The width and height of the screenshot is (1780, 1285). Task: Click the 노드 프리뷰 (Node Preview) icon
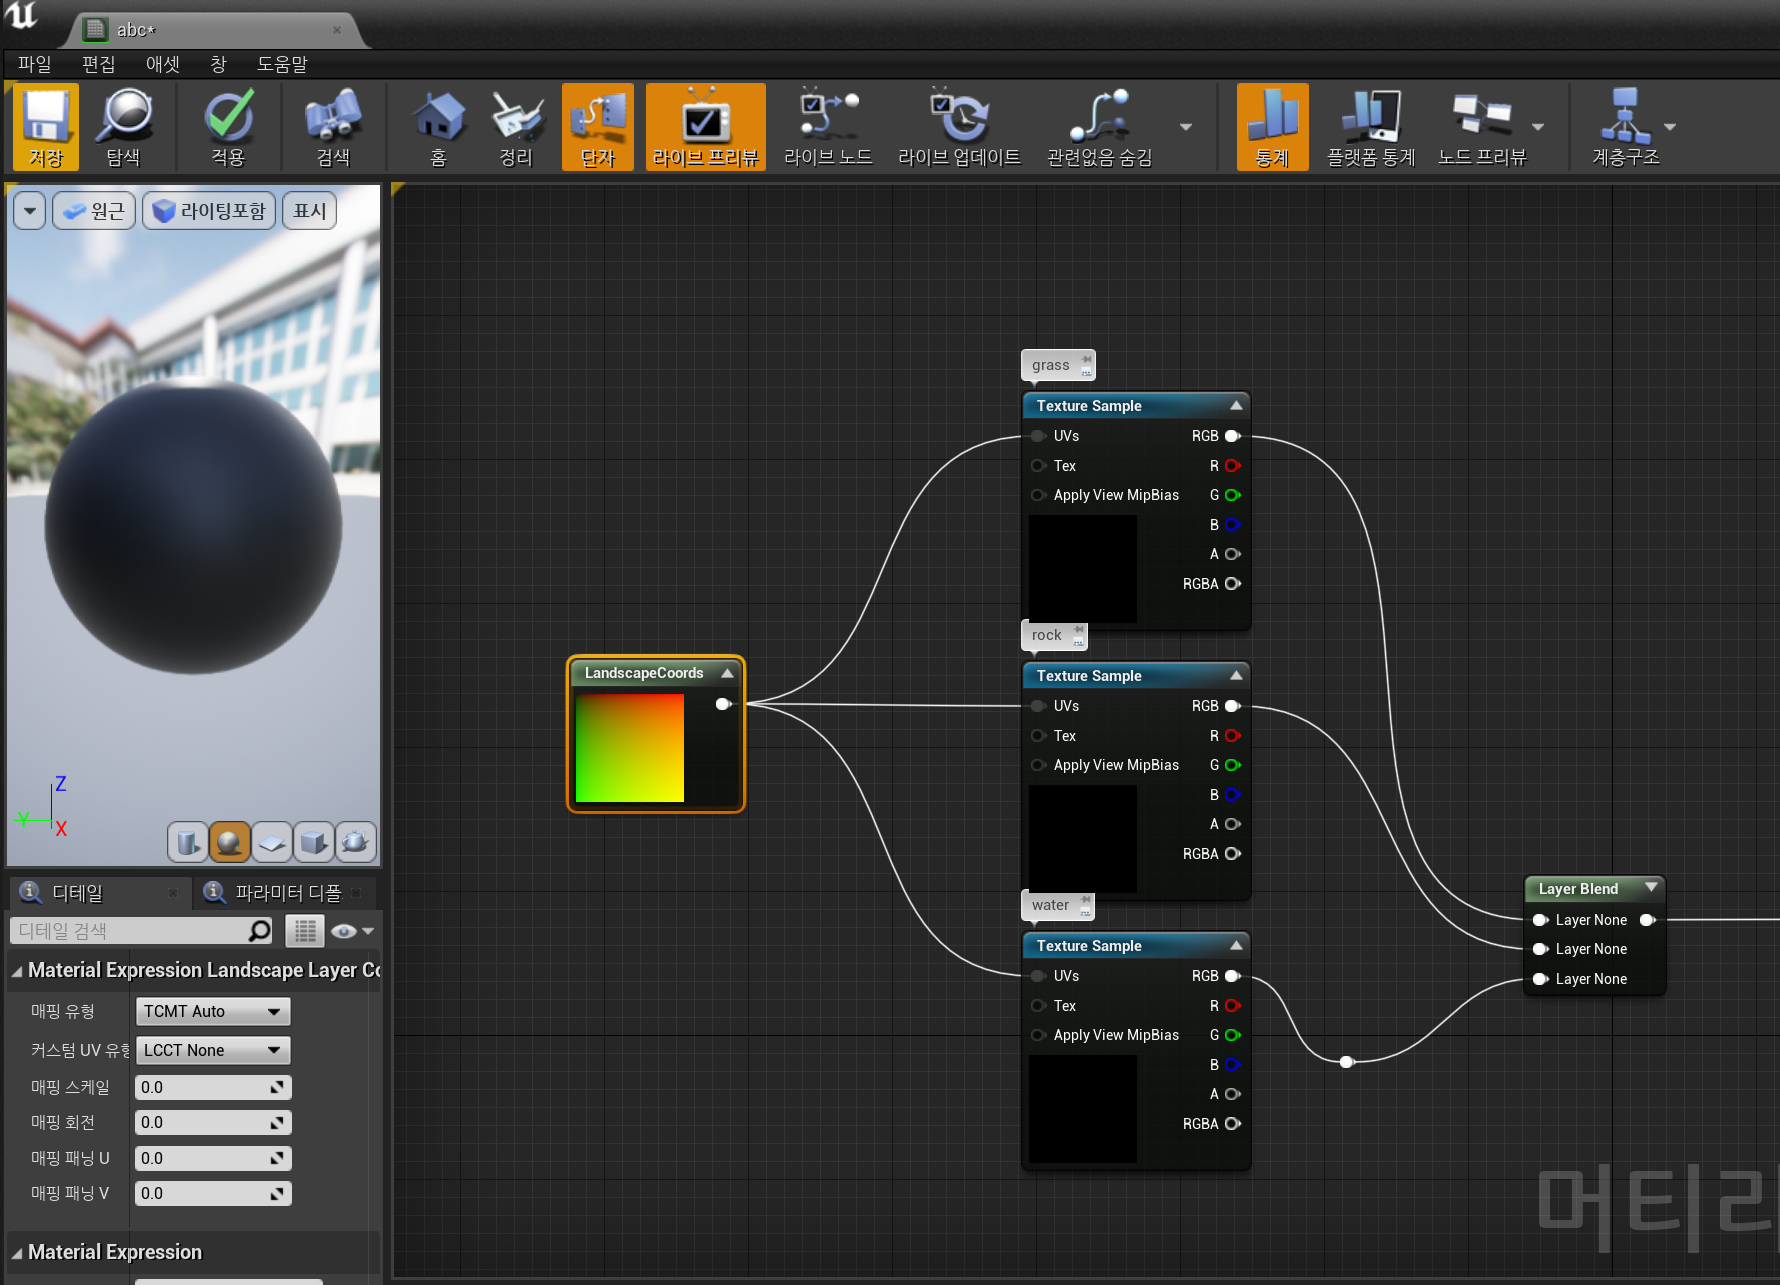point(1481,126)
